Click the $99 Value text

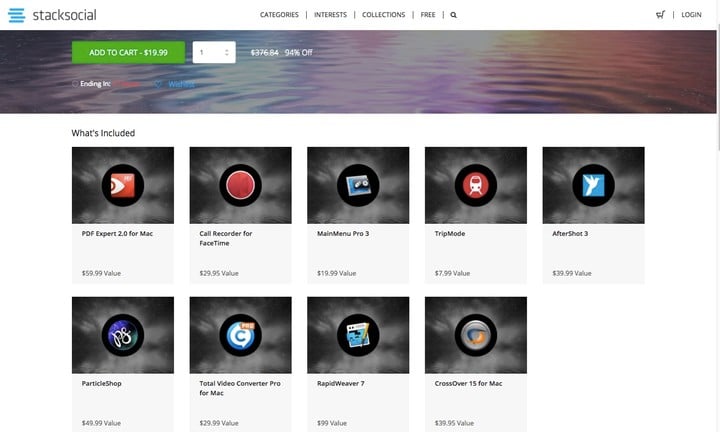click(x=332, y=423)
